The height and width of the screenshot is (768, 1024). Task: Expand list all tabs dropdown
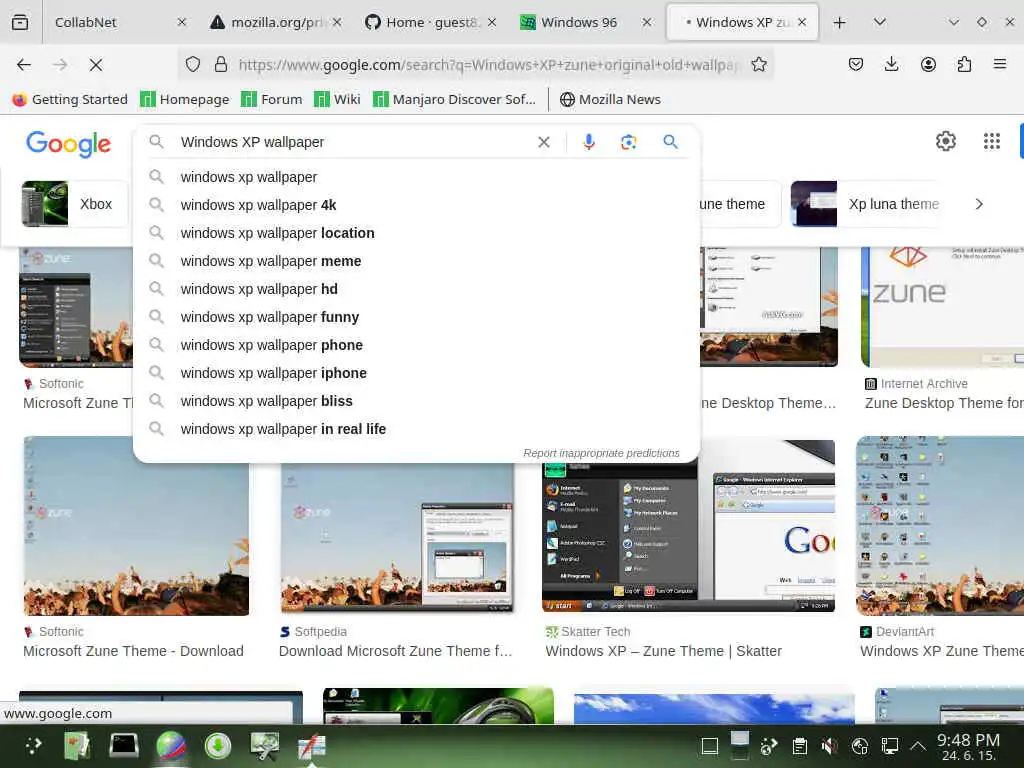click(x=880, y=22)
